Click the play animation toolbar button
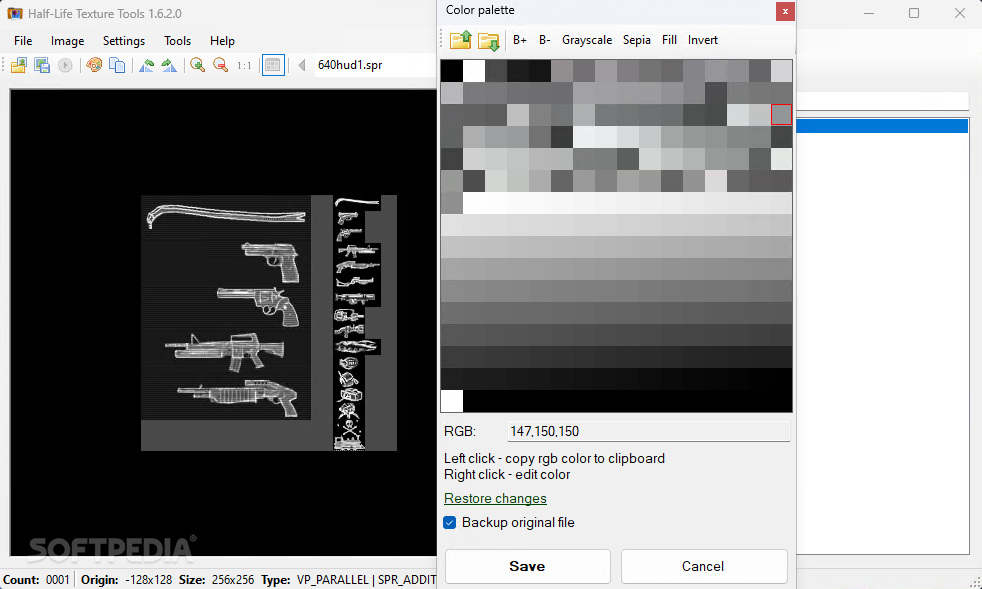This screenshot has height=589, width=982. (65, 65)
